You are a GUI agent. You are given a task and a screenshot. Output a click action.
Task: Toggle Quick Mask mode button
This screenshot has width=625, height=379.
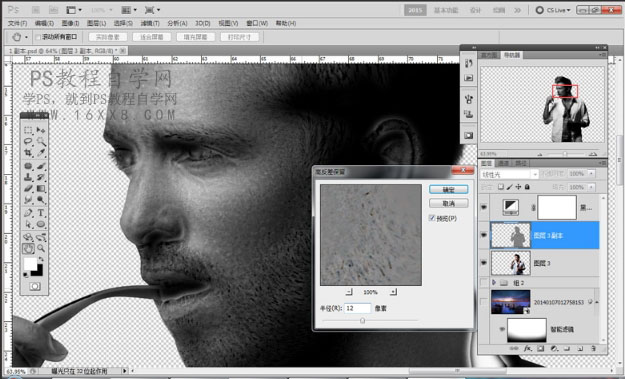(x=35, y=286)
